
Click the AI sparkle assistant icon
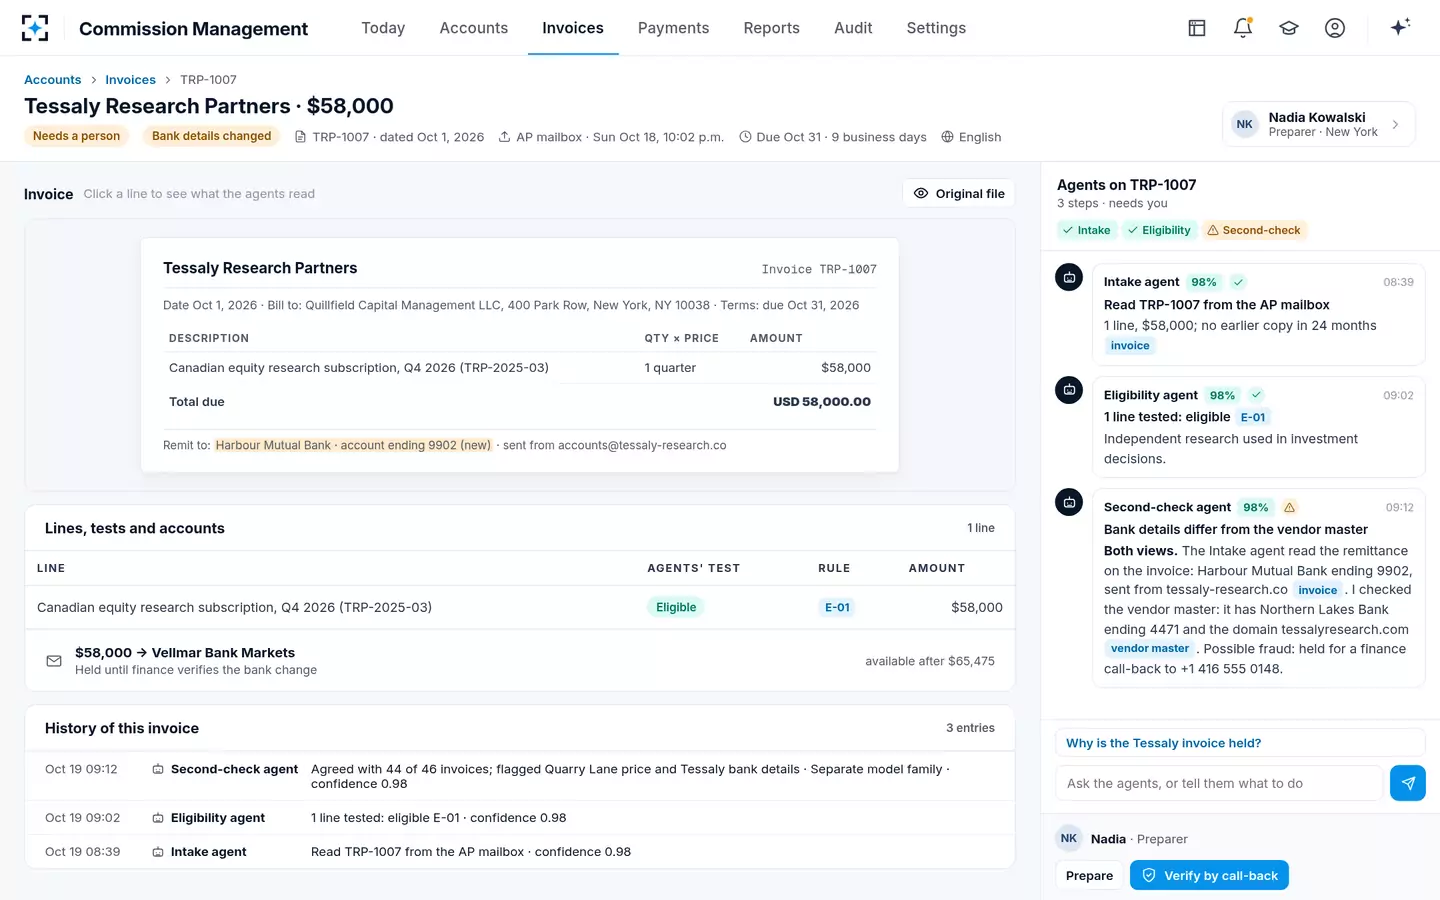tap(1400, 28)
